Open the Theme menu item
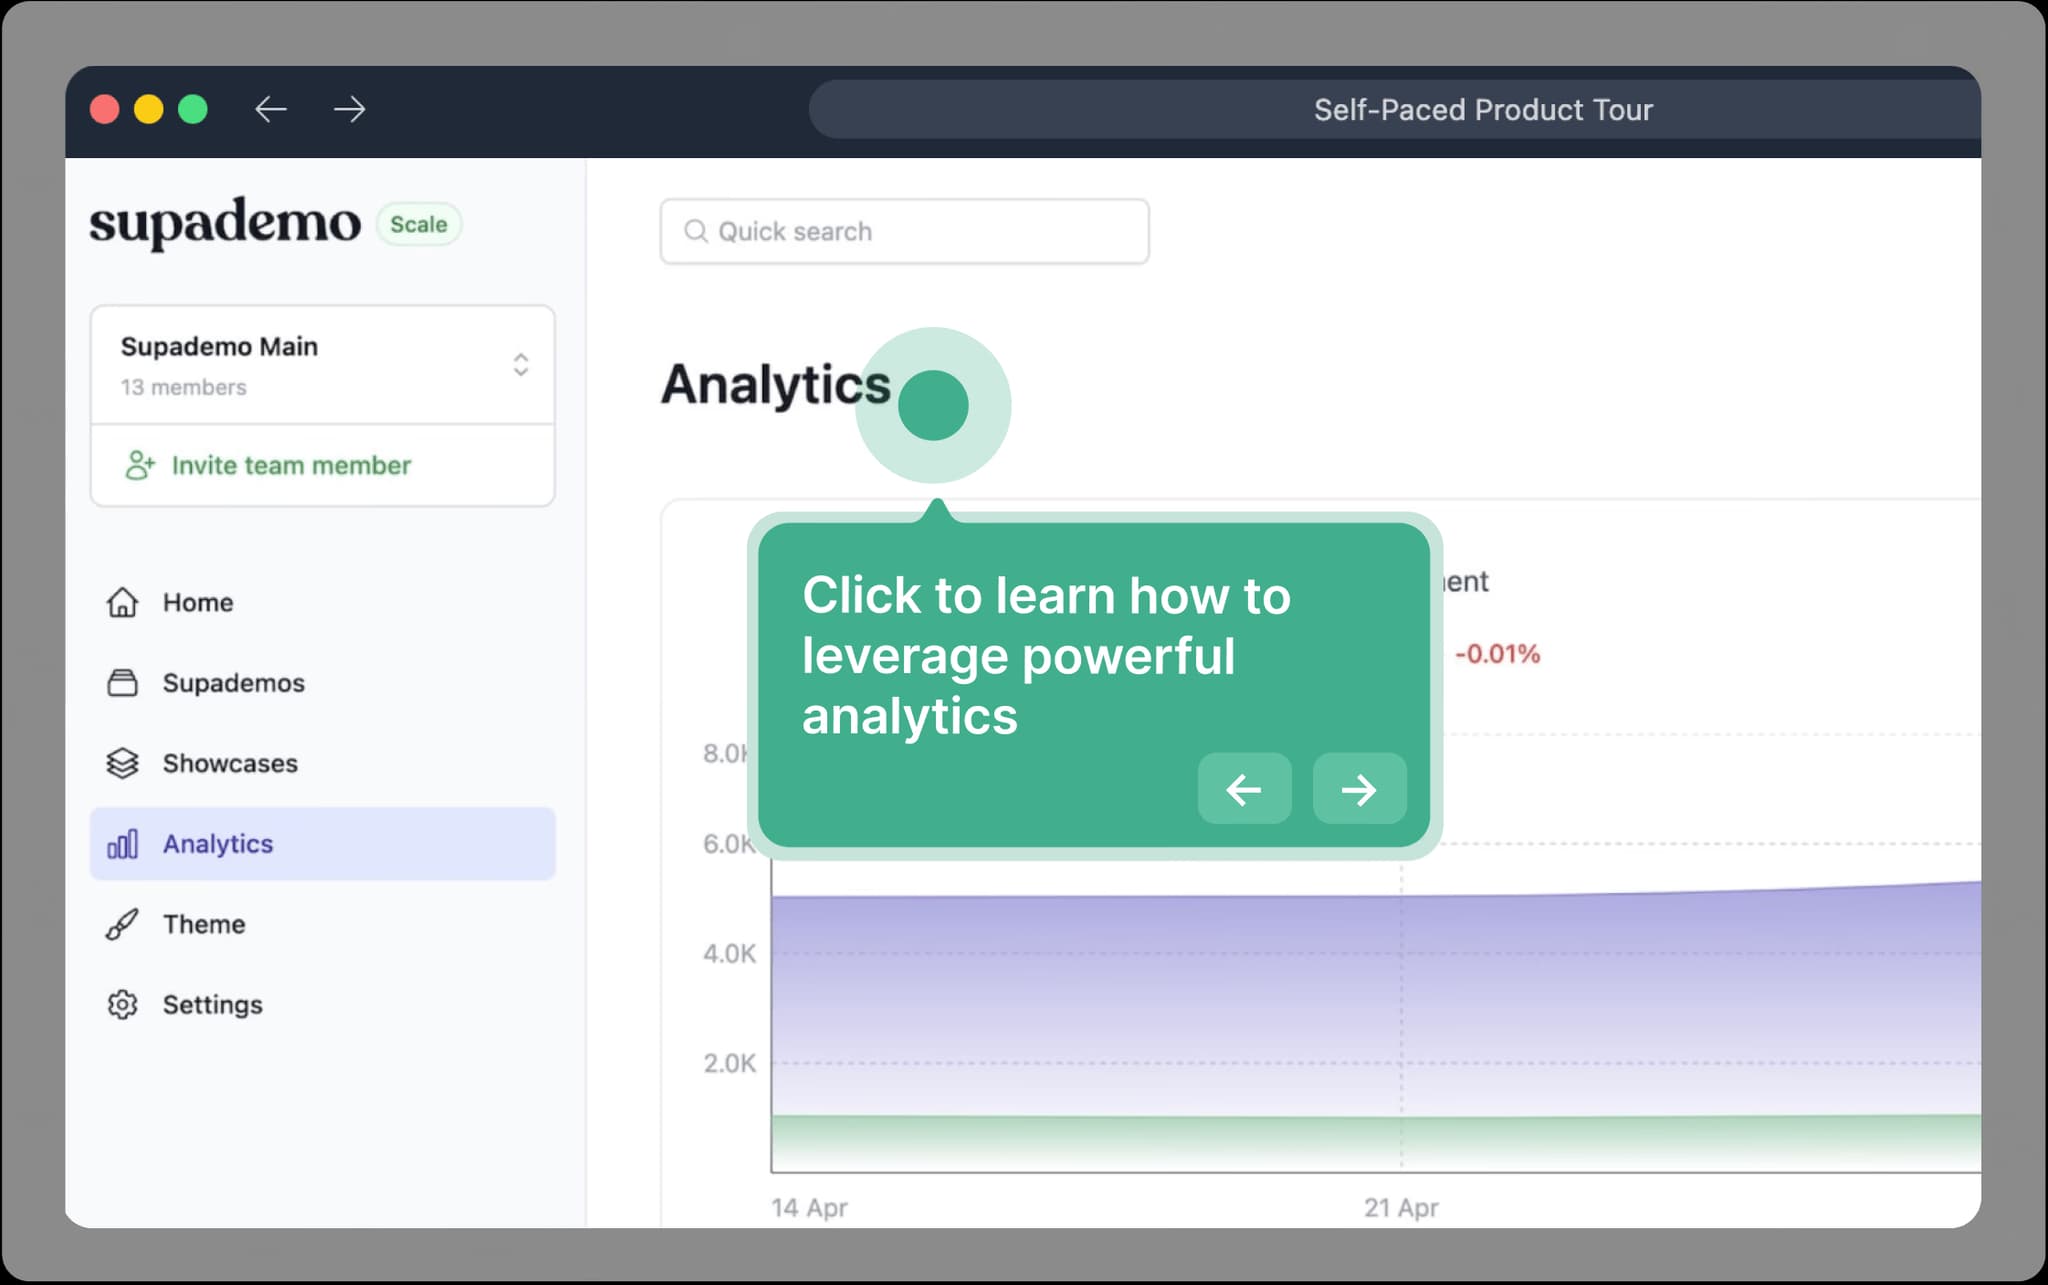The height and width of the screenshot is (1285, 2048). click(204, 924)
